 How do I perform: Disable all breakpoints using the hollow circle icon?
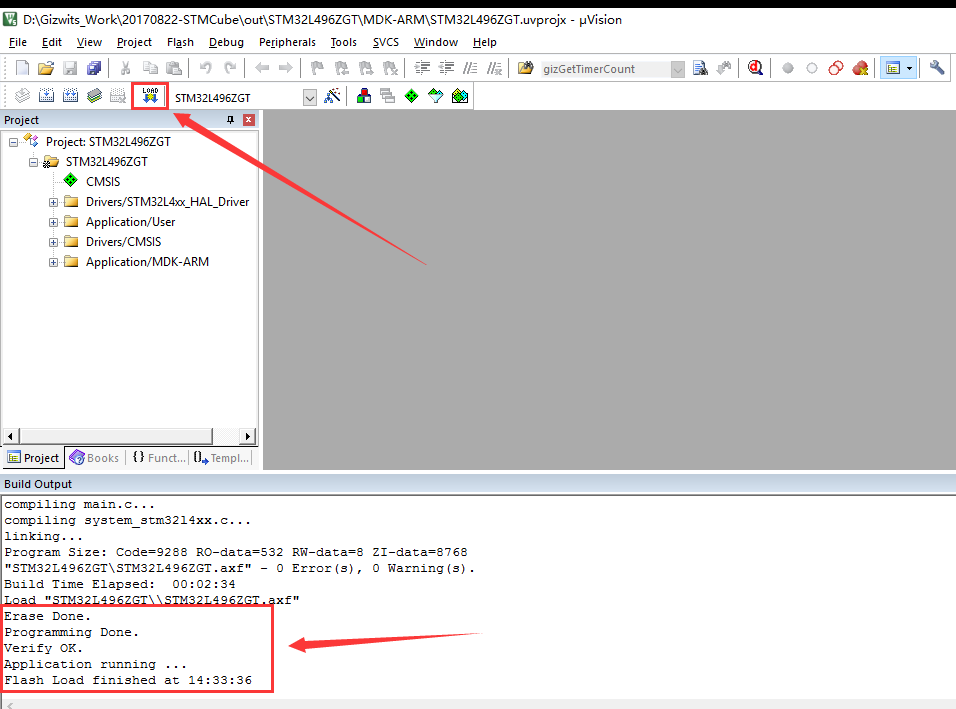pyautogui.click(x=813, y=67)
